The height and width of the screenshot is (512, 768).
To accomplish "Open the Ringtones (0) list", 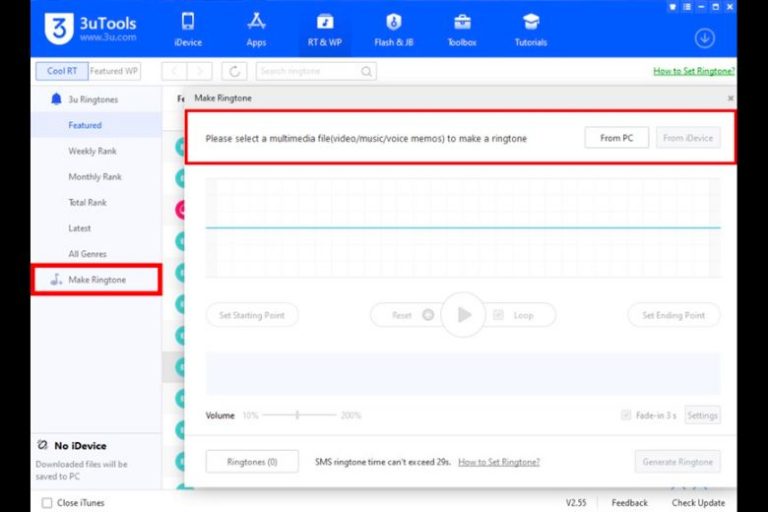I will click(252, 462).
